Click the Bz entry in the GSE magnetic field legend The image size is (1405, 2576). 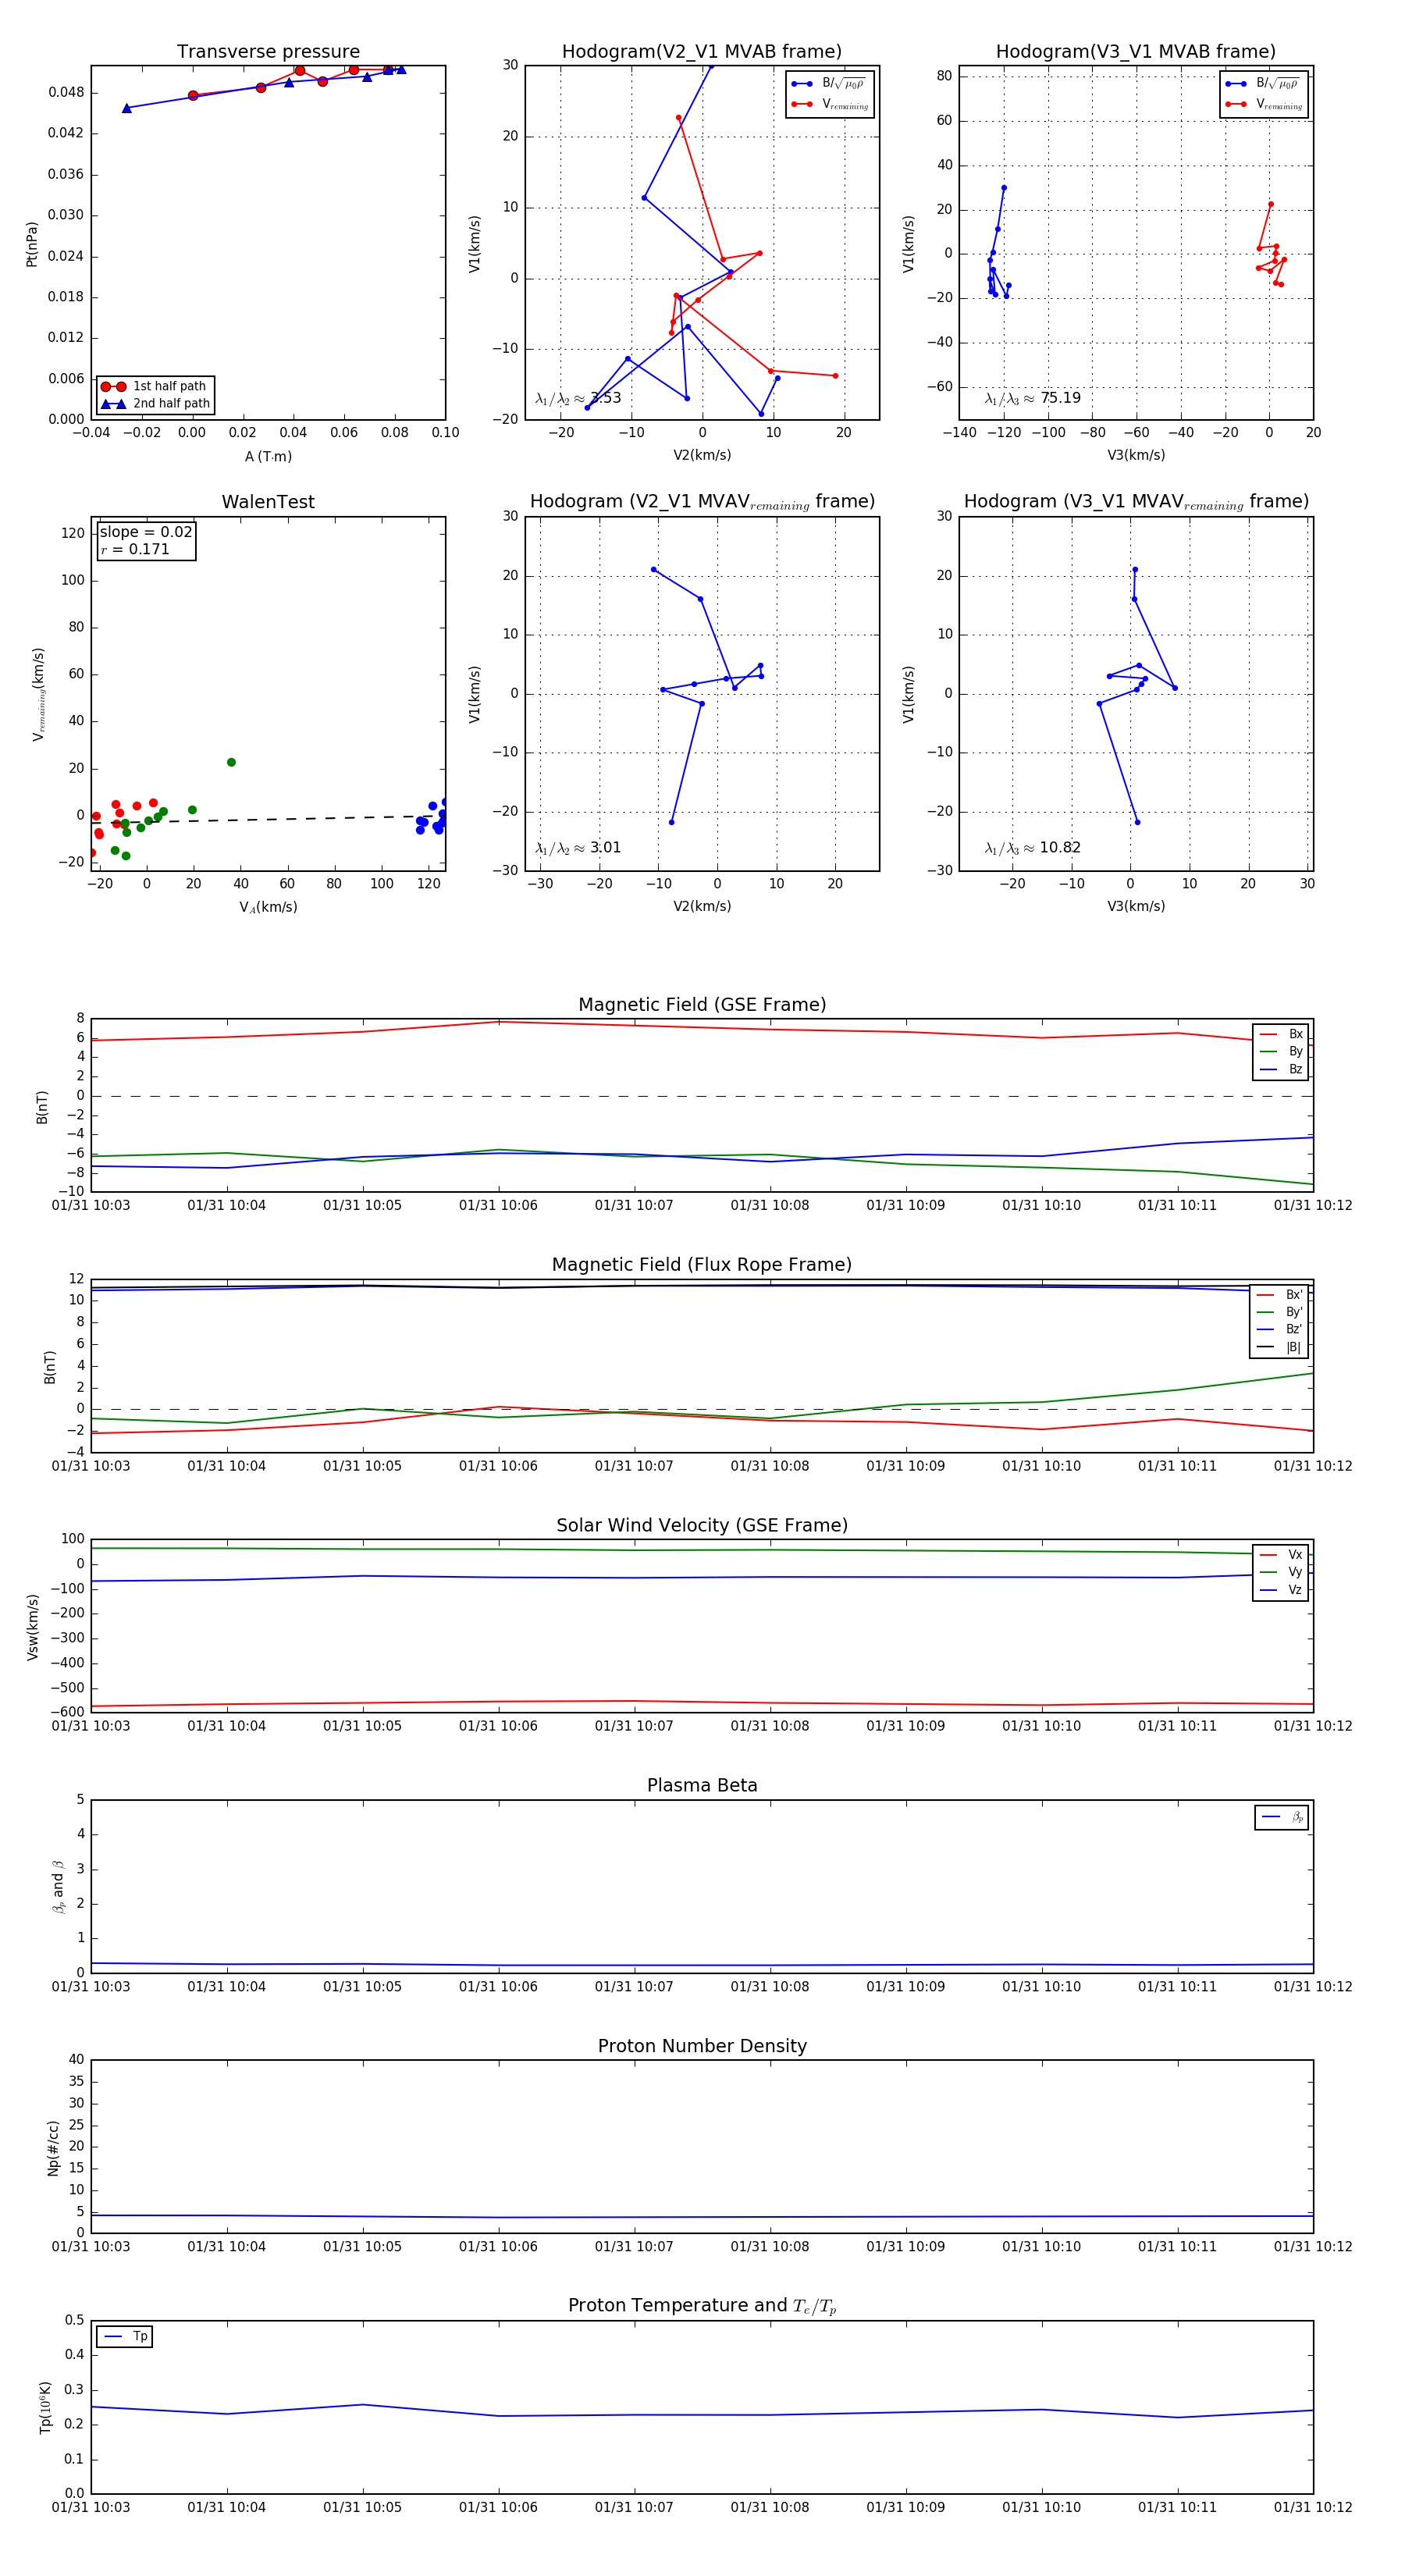pos(1281,1070)
